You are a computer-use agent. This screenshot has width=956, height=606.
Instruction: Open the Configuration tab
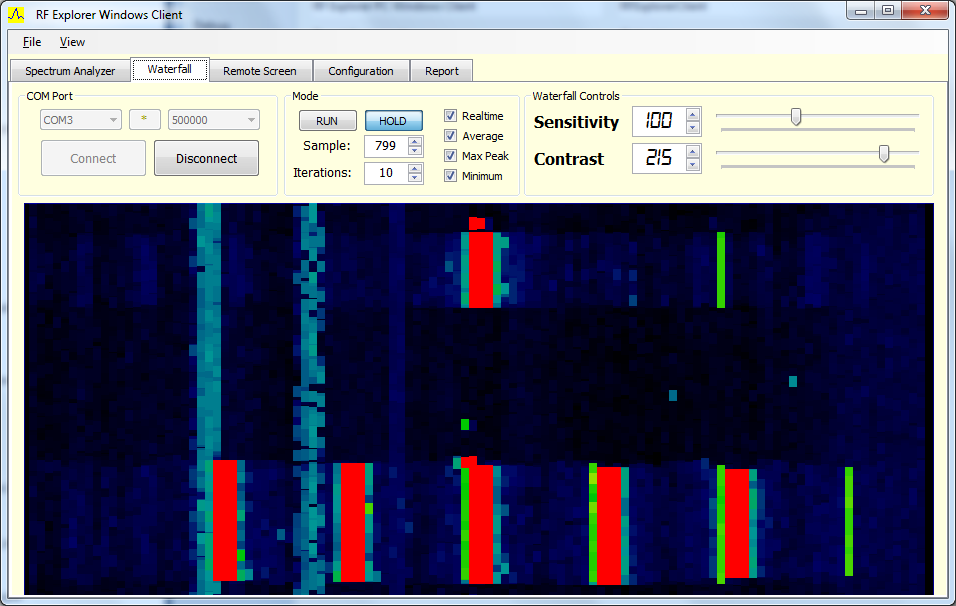361,71
